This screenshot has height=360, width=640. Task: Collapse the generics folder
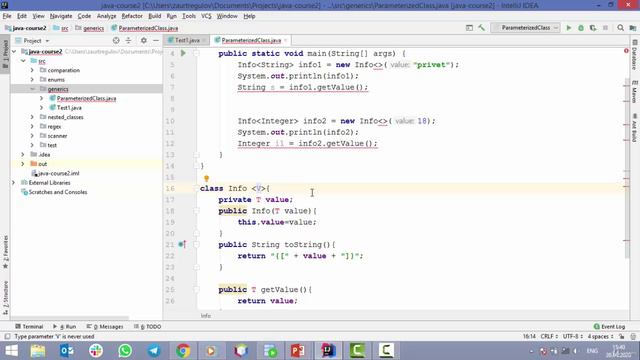[32, 89]
